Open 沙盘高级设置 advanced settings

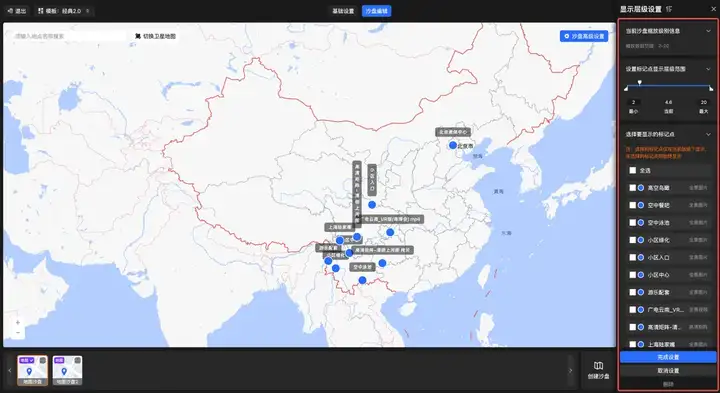[x=584, y=36]
